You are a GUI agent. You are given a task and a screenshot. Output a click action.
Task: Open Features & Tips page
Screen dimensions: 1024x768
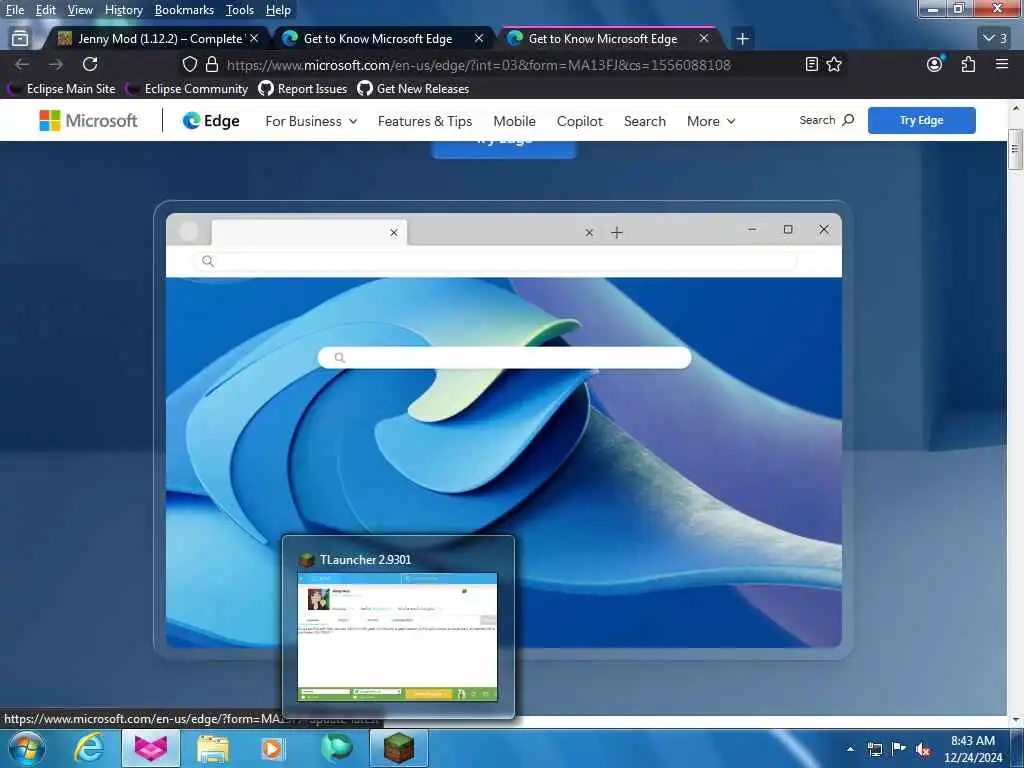point(424,121)
